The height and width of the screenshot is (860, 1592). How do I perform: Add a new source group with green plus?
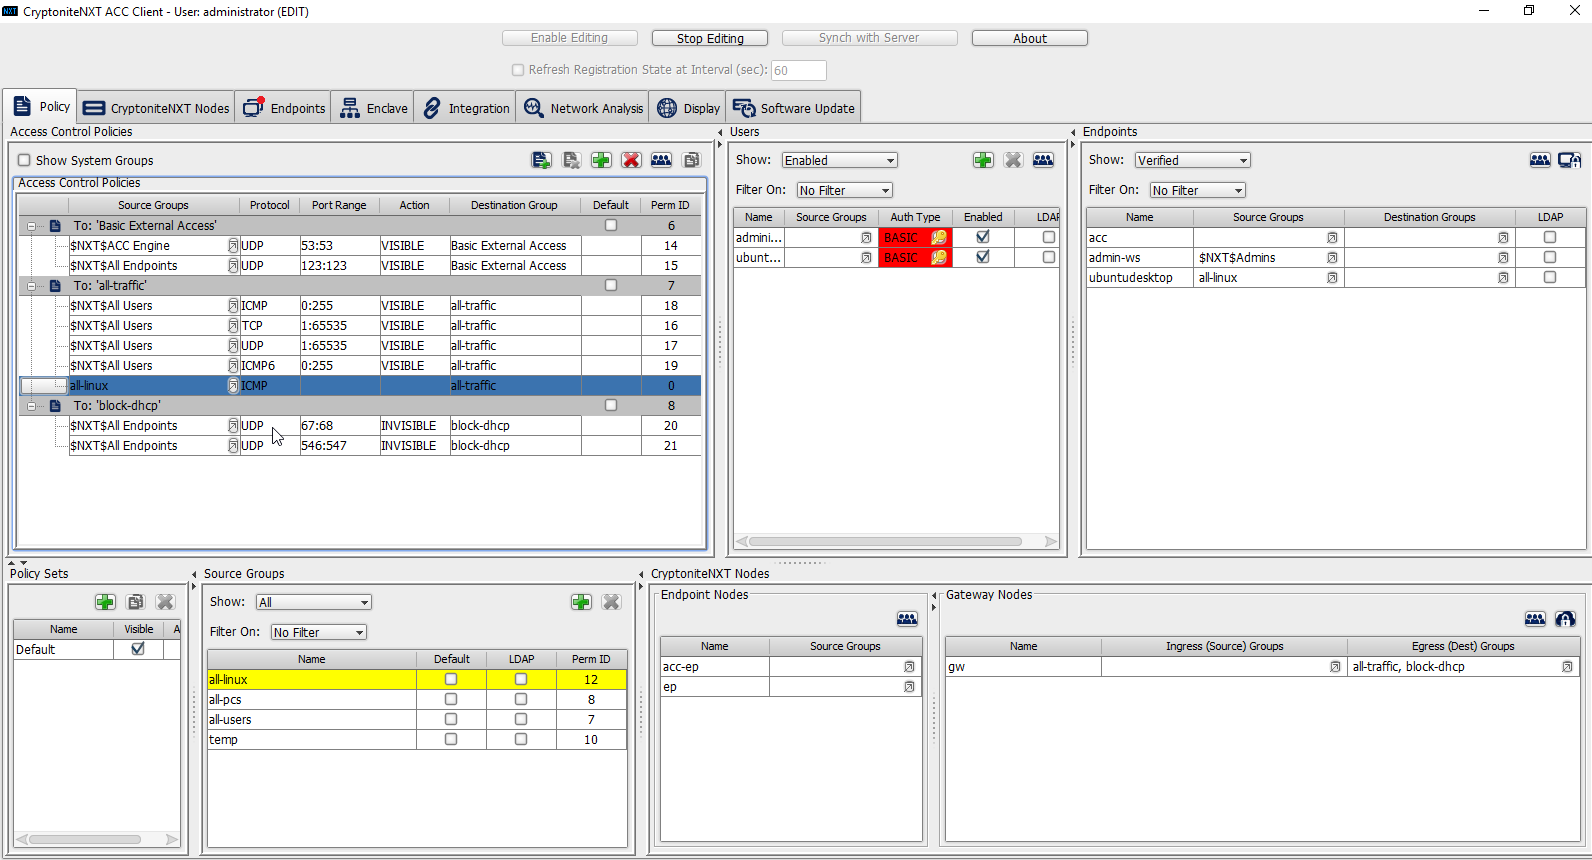pyautogui.click(x=581, y=602)
